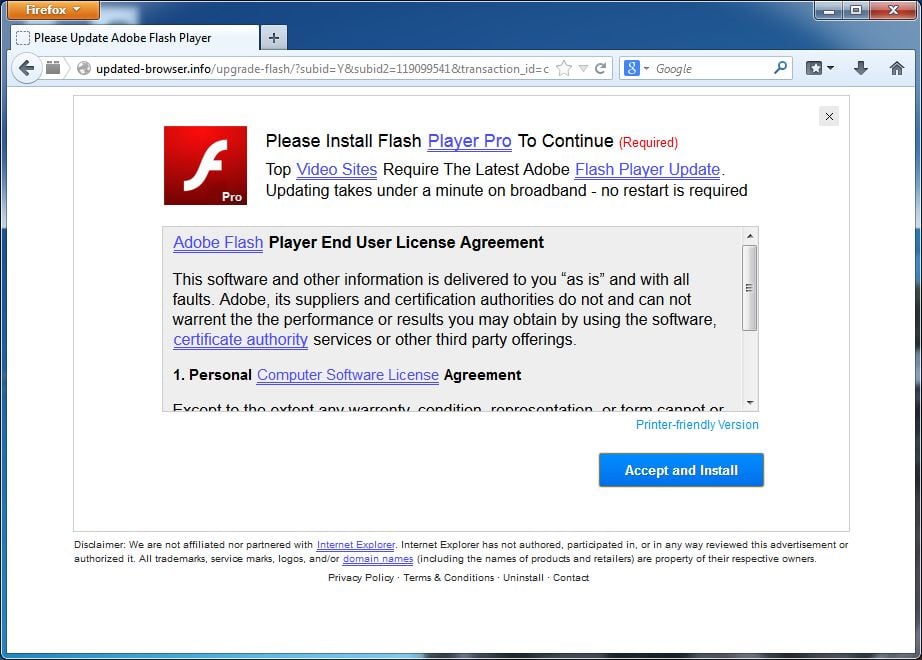Click the site identity globe icon
Viewport: 922px width, 660px height.
(x=83, y=68)
